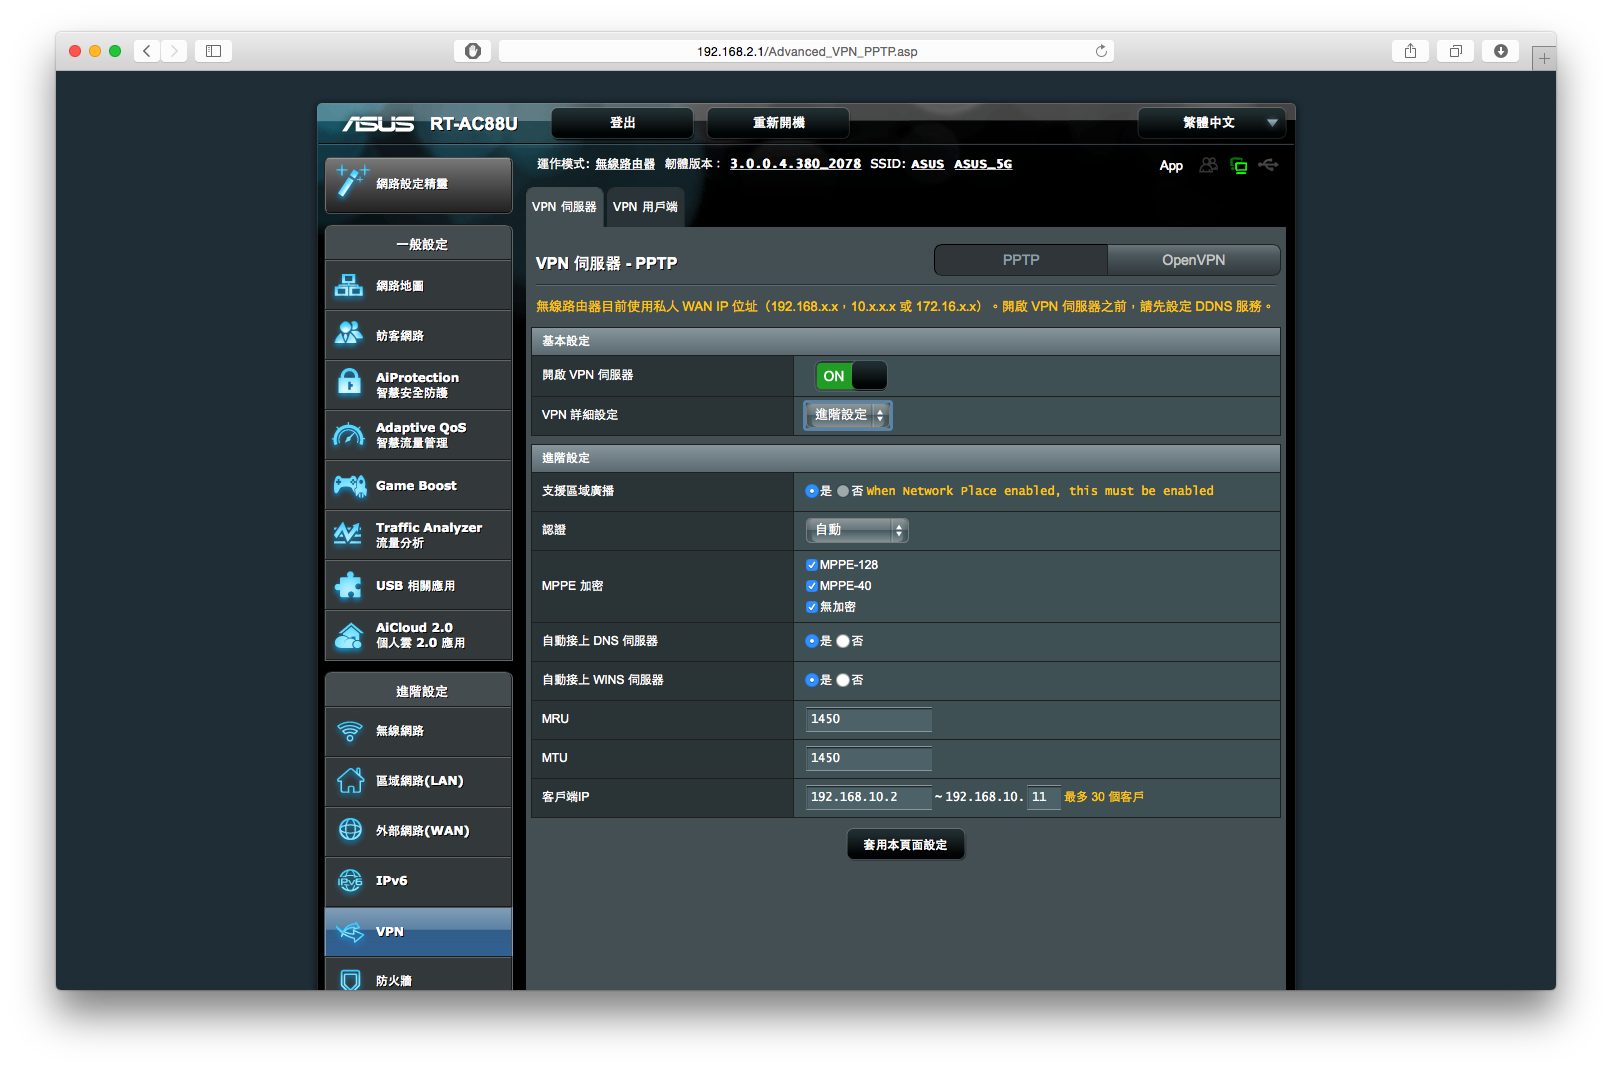Select Yes for broadcast support
Image resolution: width=1612 pixels, height=1070 pixels.
click(811, 491)
